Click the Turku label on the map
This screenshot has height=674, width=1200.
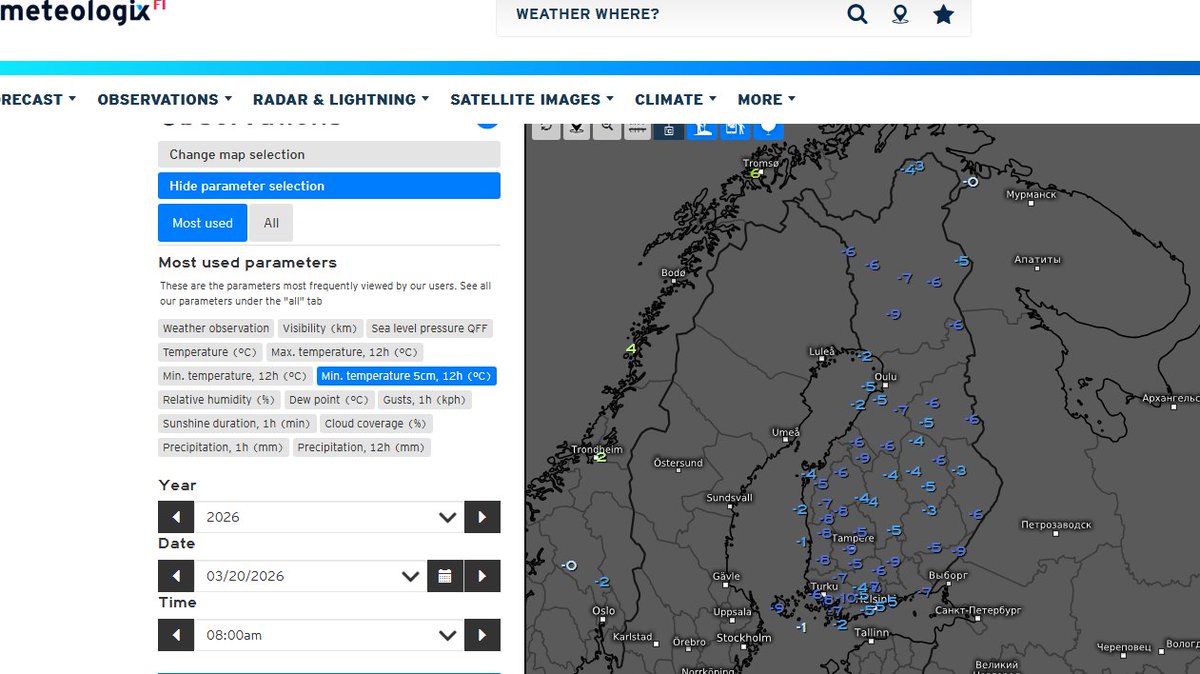coord(825,586)
